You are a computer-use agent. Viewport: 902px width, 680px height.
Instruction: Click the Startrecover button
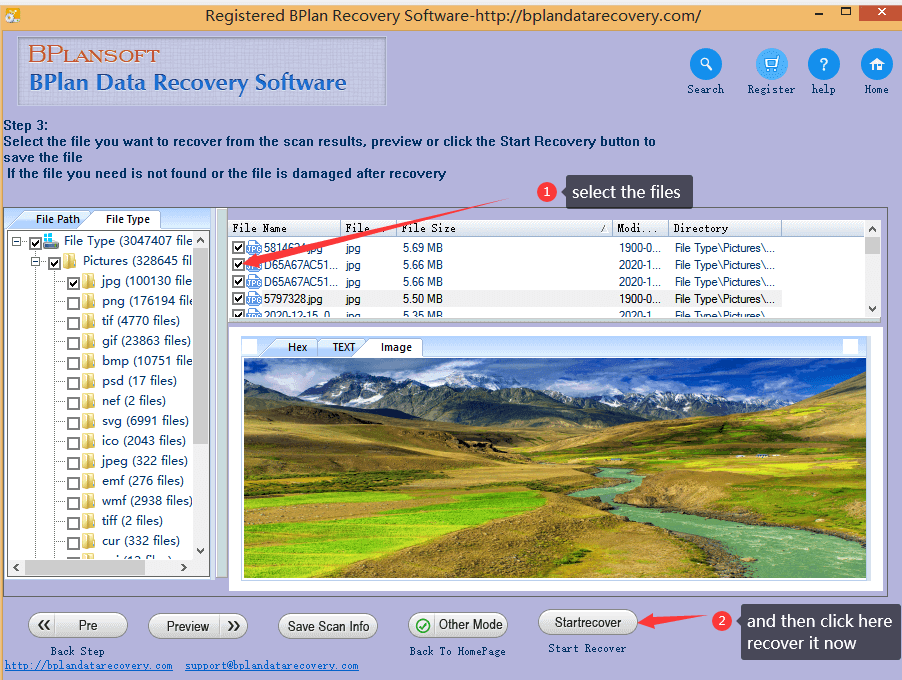(588, 622)
